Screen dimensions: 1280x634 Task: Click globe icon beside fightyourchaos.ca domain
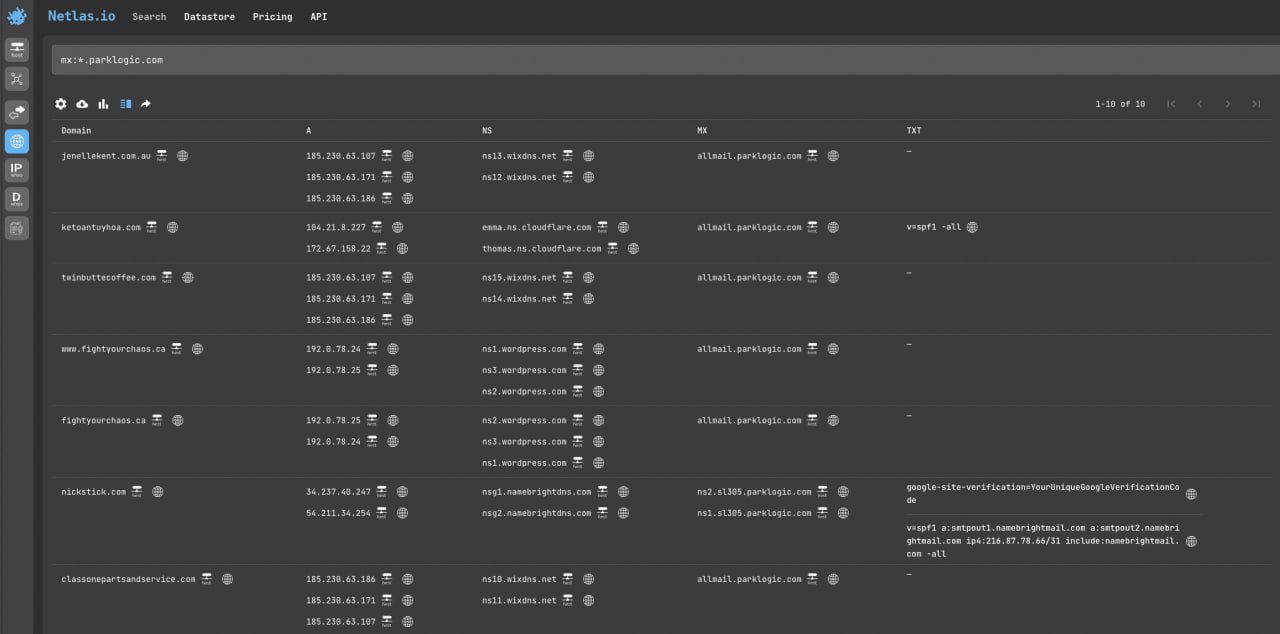pyautogui.click(x=177, y=421)
